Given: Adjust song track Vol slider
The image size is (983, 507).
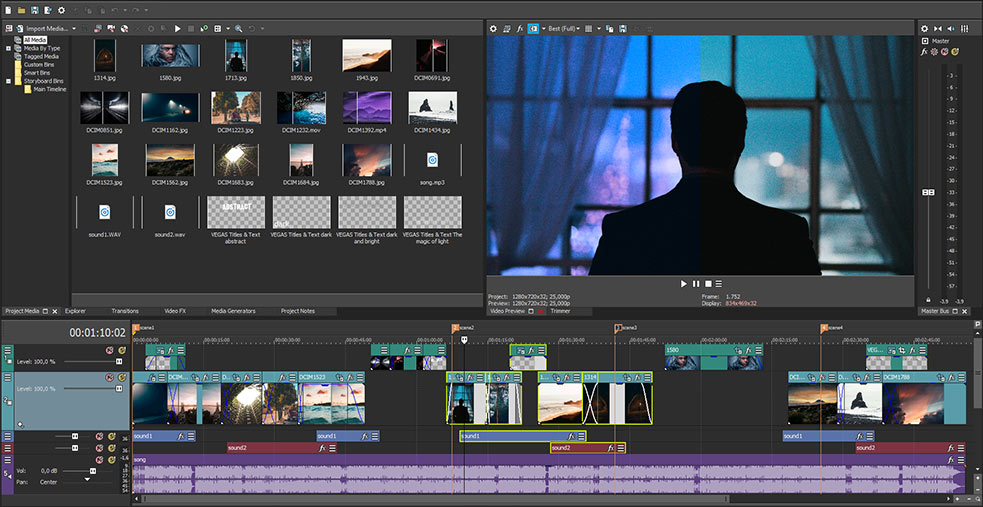Looking at the screenshot, I should (93, 470).
